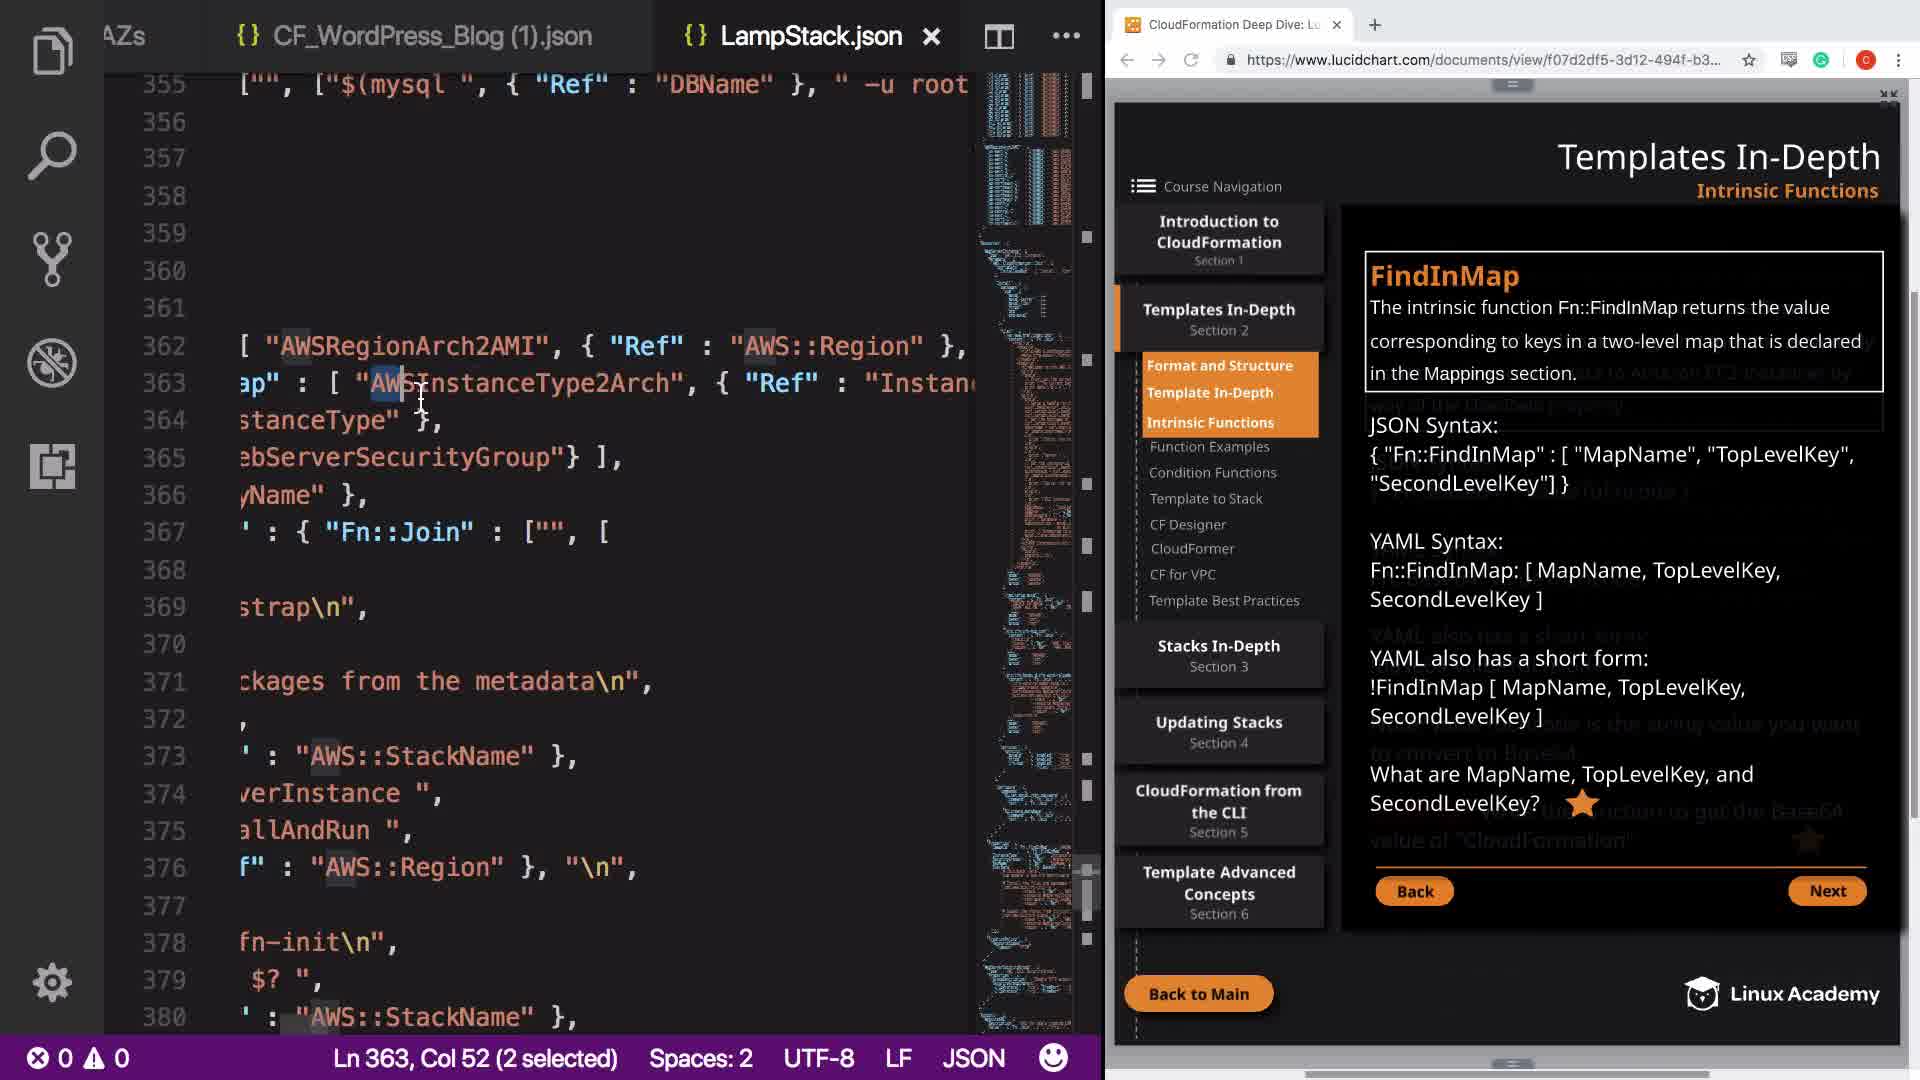Click the browser URL address field
The image size is (1920, 1080).
1482,60
